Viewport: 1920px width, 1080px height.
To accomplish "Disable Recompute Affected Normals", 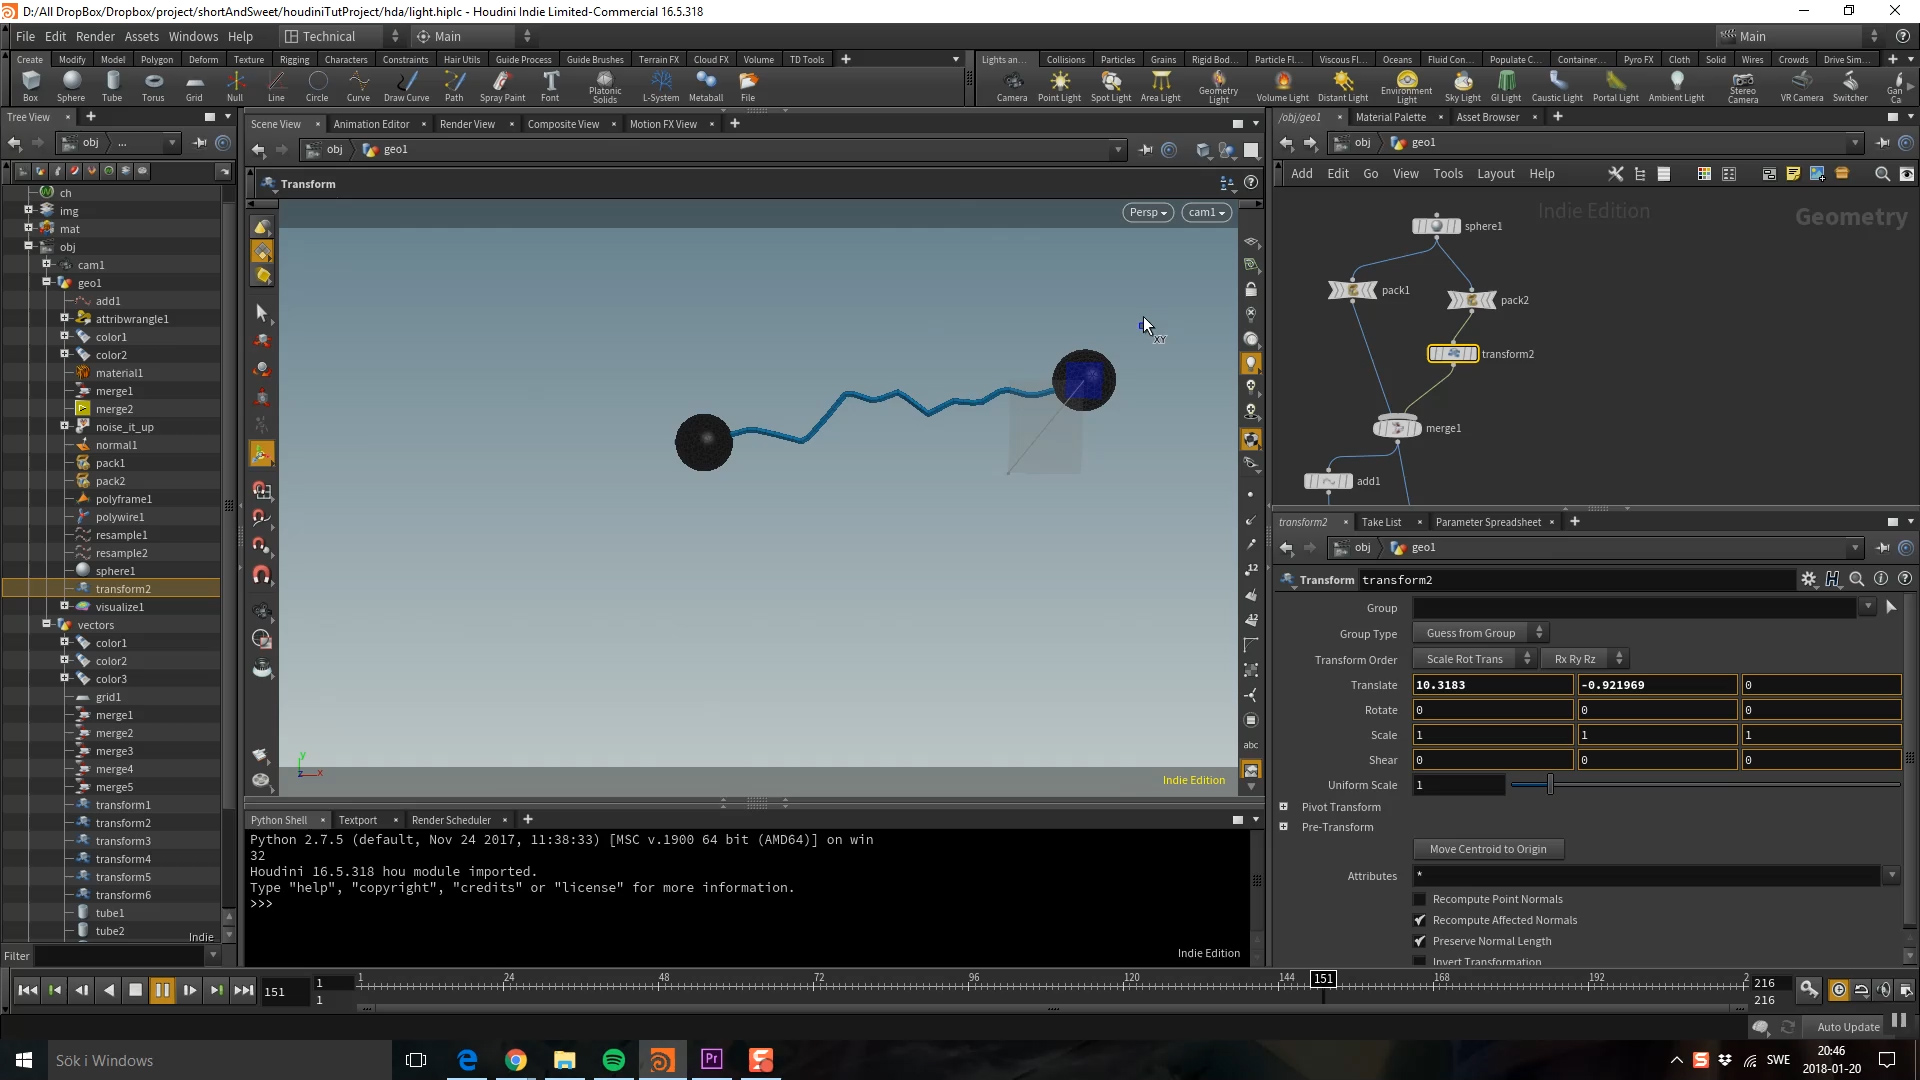I will [x=1419, y=920].
